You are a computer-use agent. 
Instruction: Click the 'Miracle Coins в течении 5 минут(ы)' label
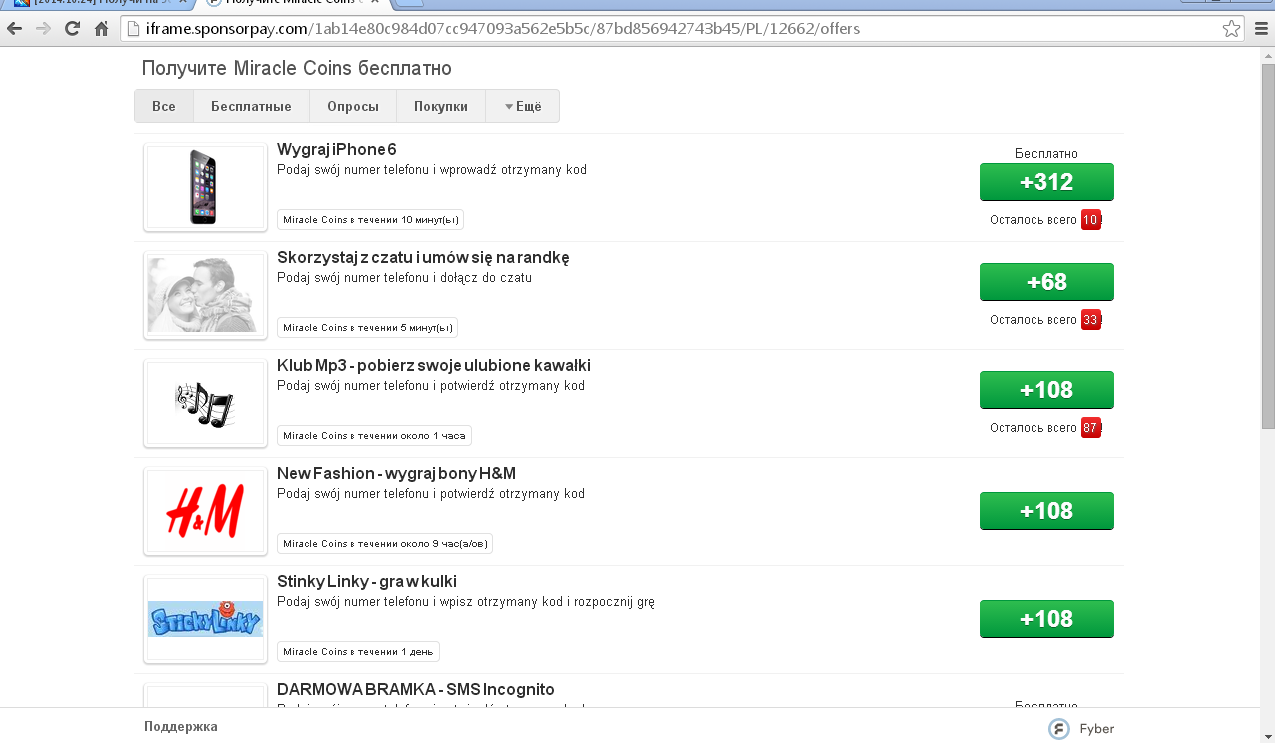point(367,328)
